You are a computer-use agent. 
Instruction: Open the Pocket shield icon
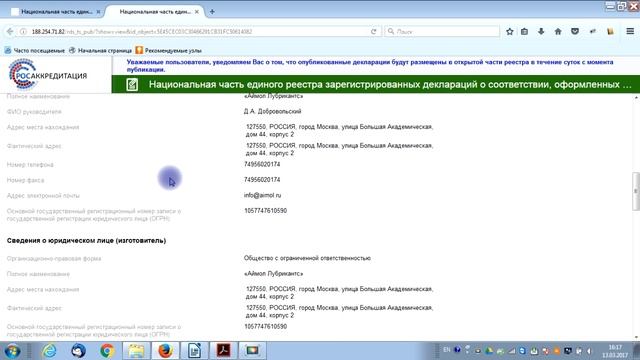pos(575,31)
